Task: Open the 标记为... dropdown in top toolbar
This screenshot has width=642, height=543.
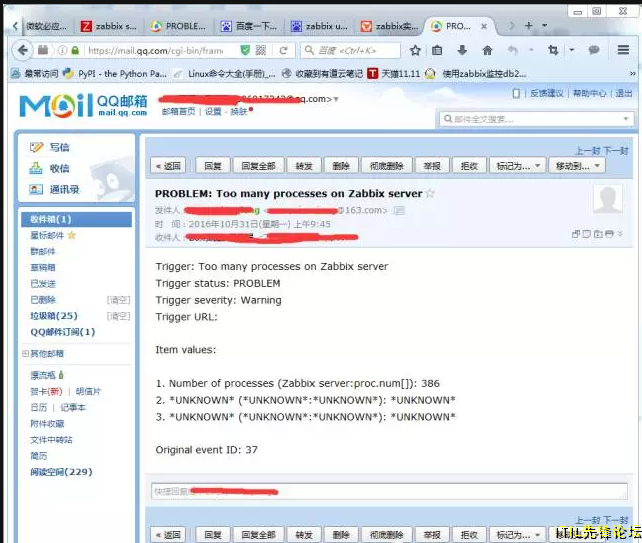Action: coord(518,166)
